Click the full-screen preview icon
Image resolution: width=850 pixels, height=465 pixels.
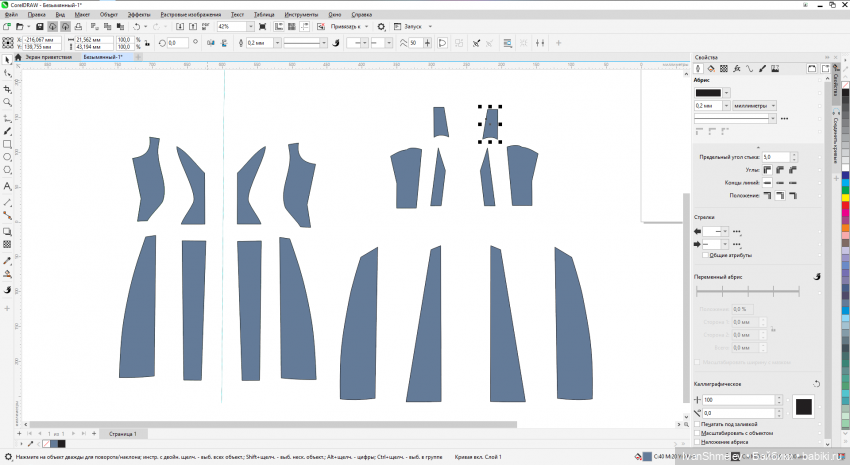point(262,26)
